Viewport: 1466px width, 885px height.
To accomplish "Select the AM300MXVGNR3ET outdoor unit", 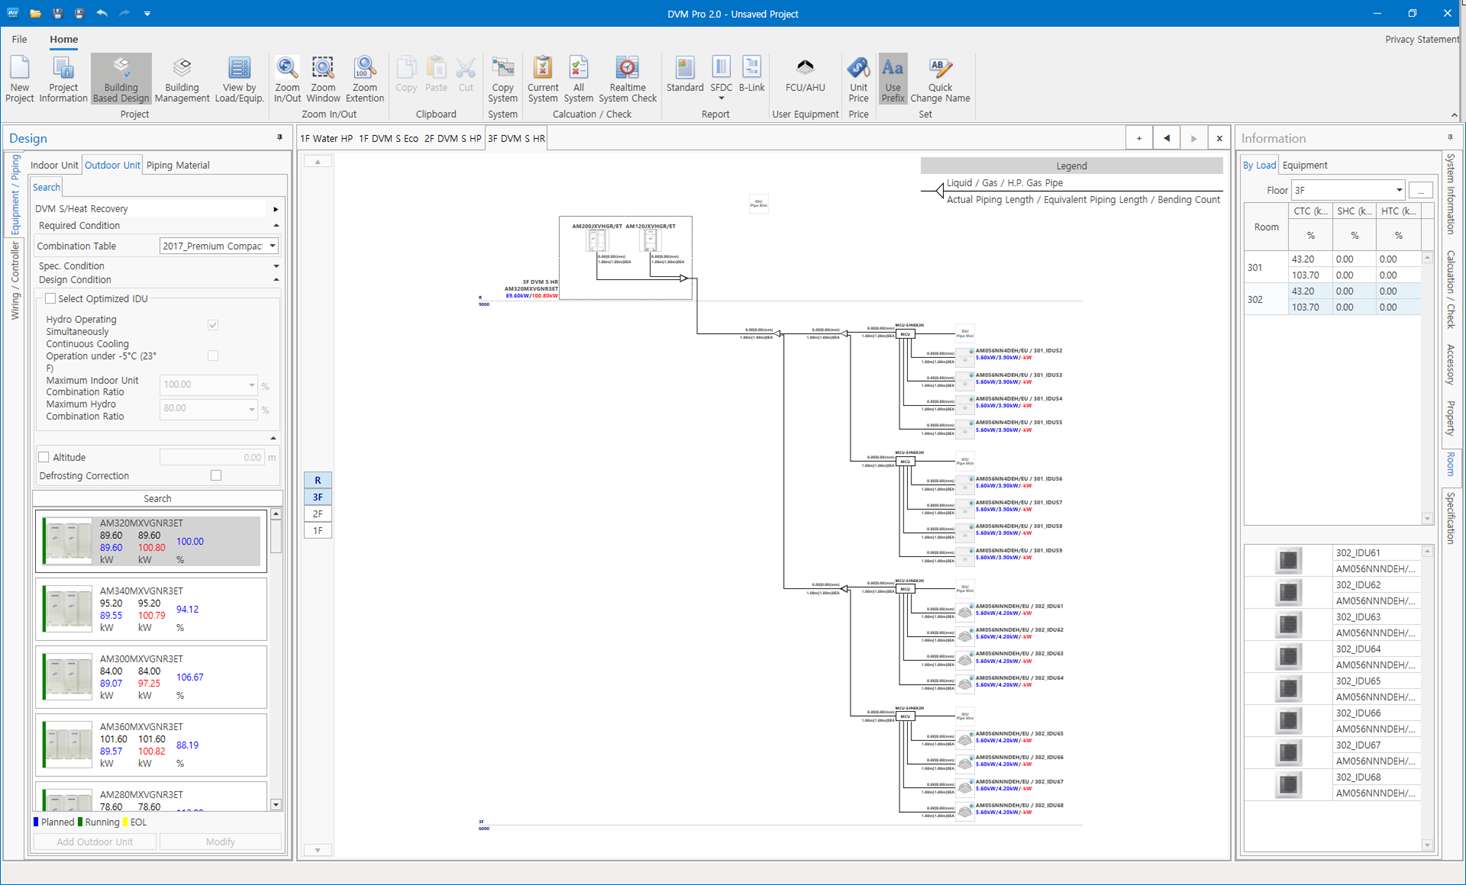I will [152, 677].
